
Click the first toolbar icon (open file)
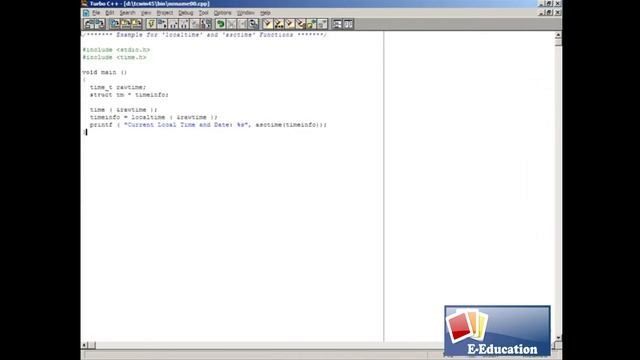pyautogui.click(x=89, y=24)
